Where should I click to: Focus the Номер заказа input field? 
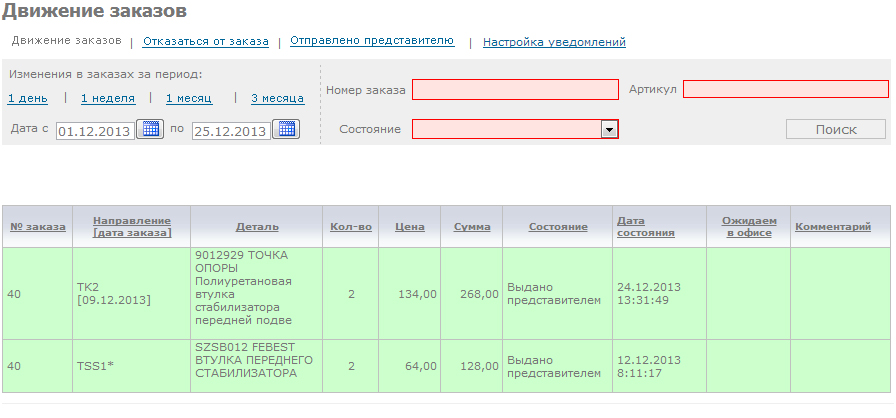tap(515, 90)
